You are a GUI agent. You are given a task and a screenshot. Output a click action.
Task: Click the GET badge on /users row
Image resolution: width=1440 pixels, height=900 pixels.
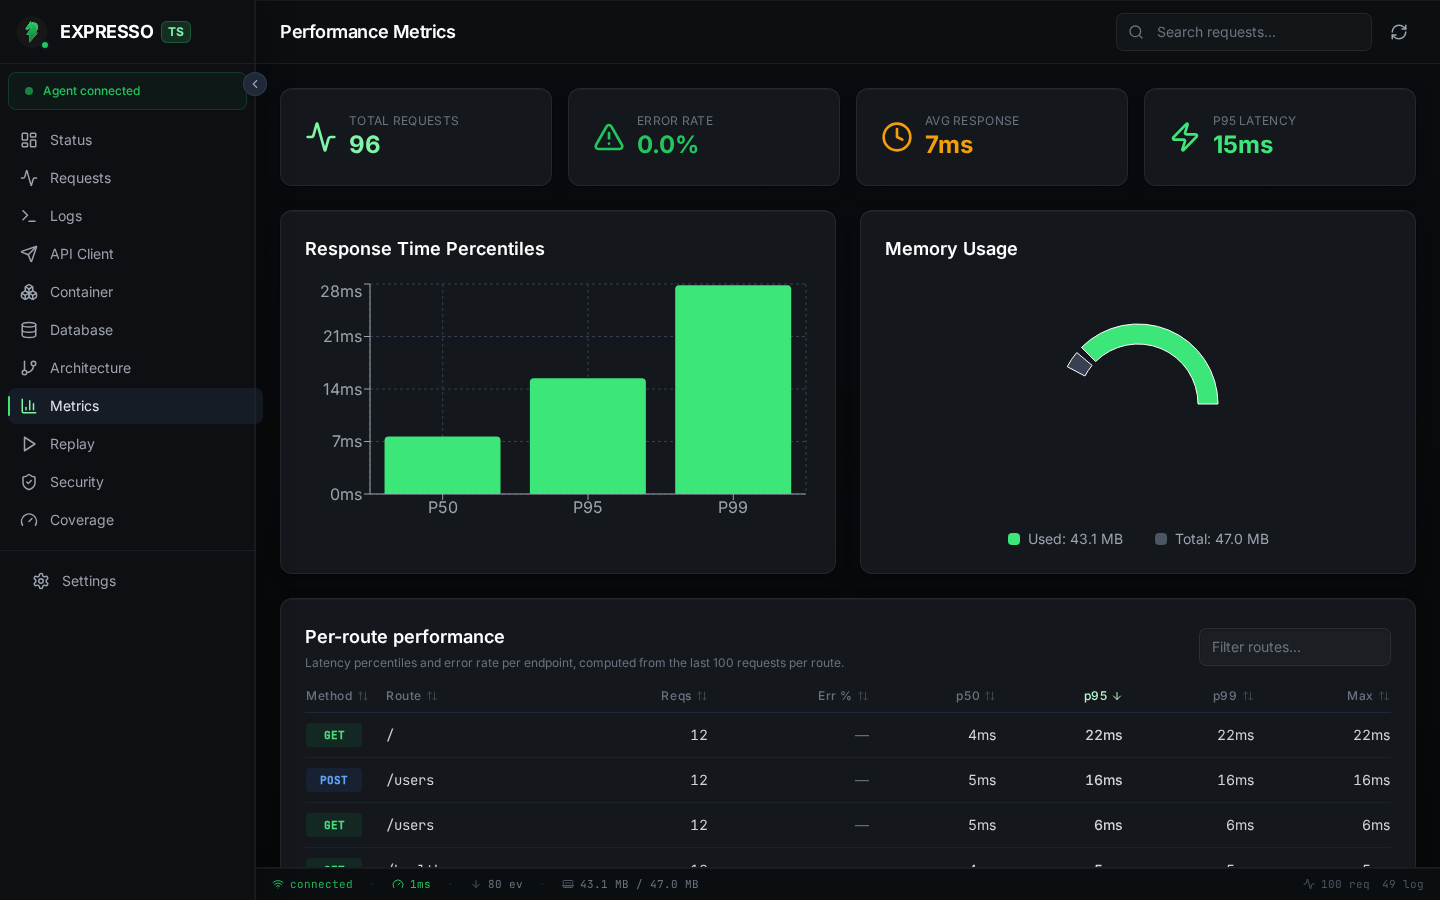pyautogui.click(x=334, y=825)
